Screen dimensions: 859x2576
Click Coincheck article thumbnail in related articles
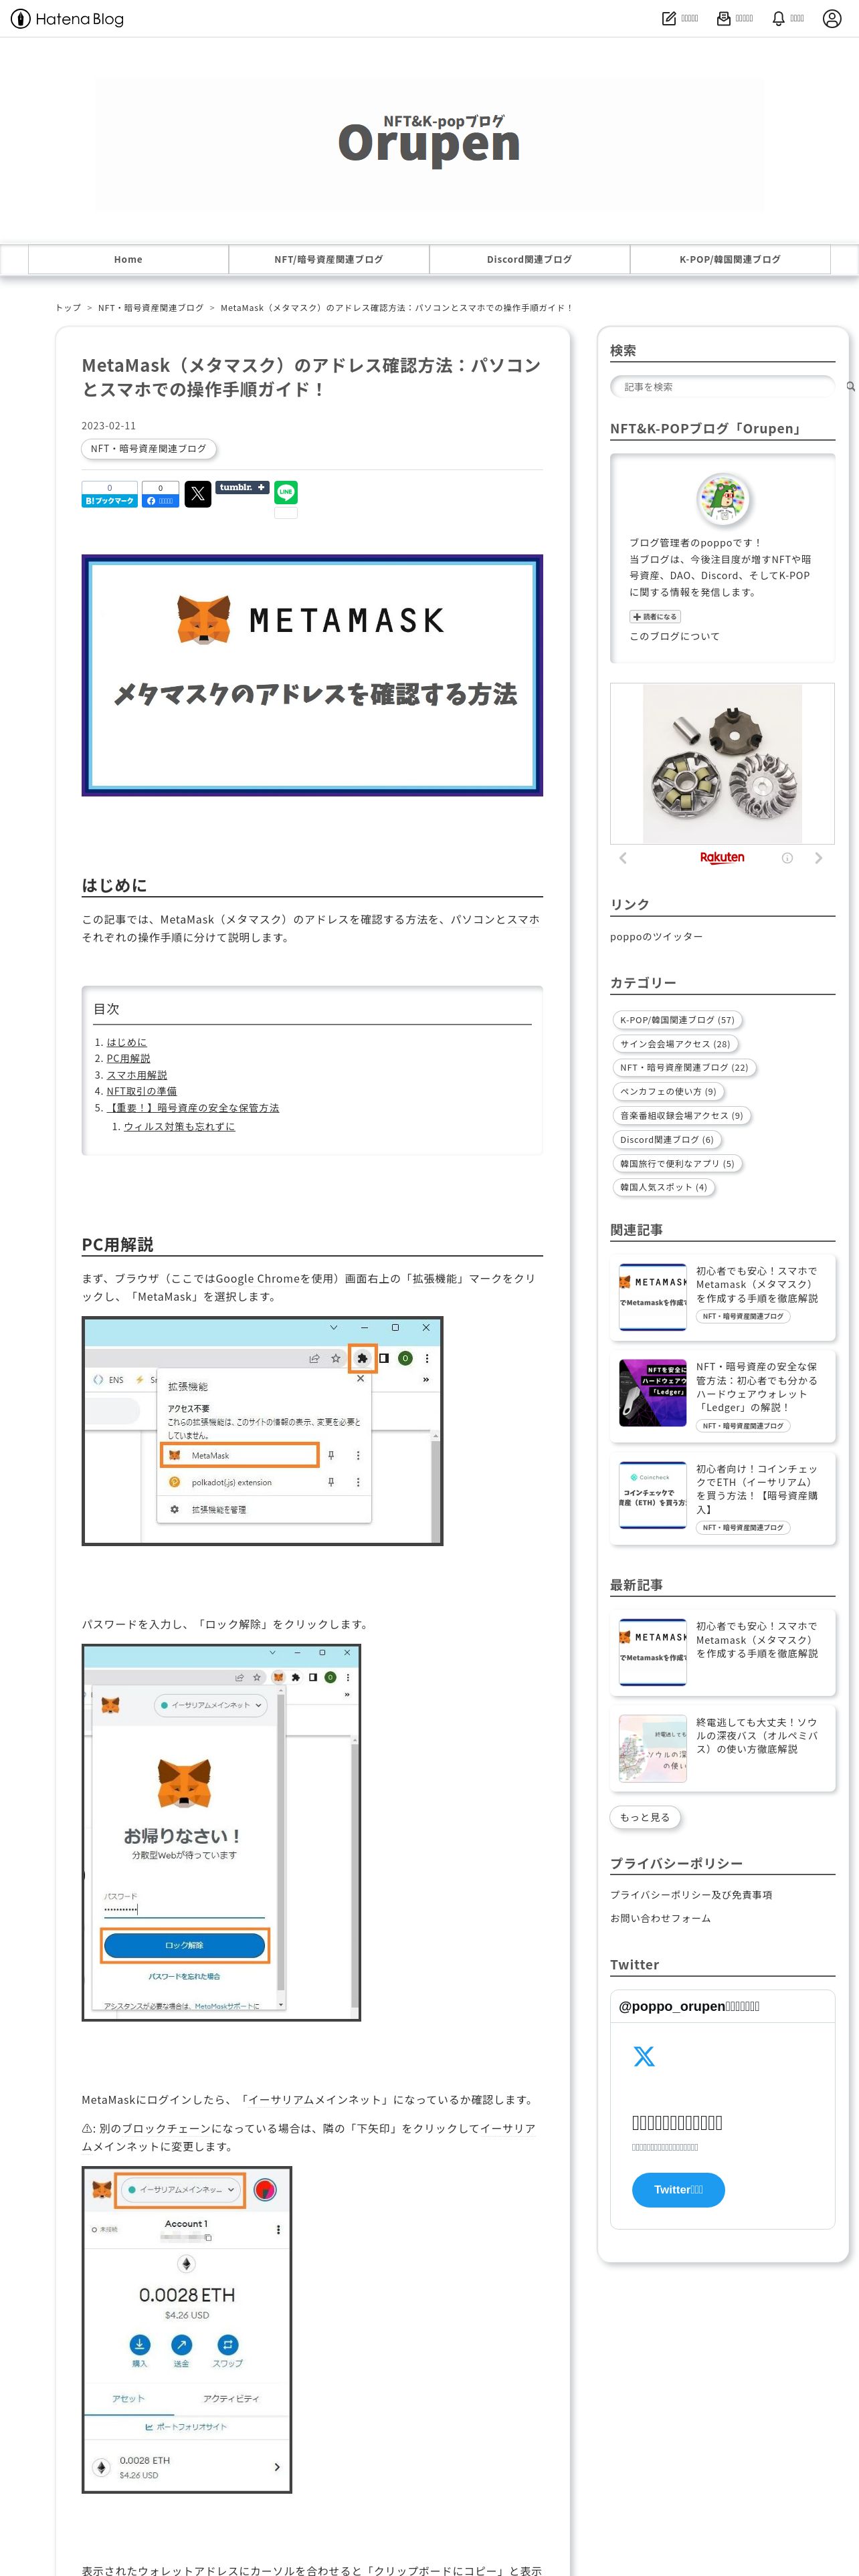click(x=653, y=1495)
